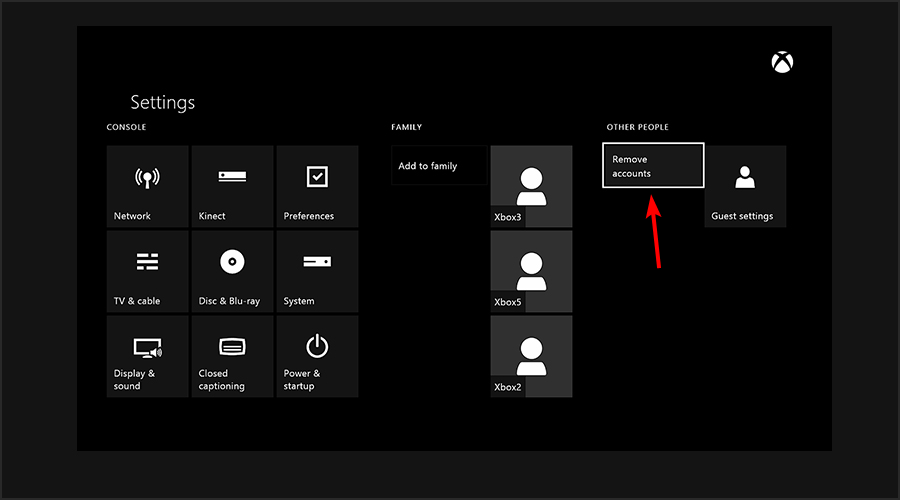Choose Remove accounts
Image resolution: width=900 pixels, height=500 pixels.
[x=653, y=165]
